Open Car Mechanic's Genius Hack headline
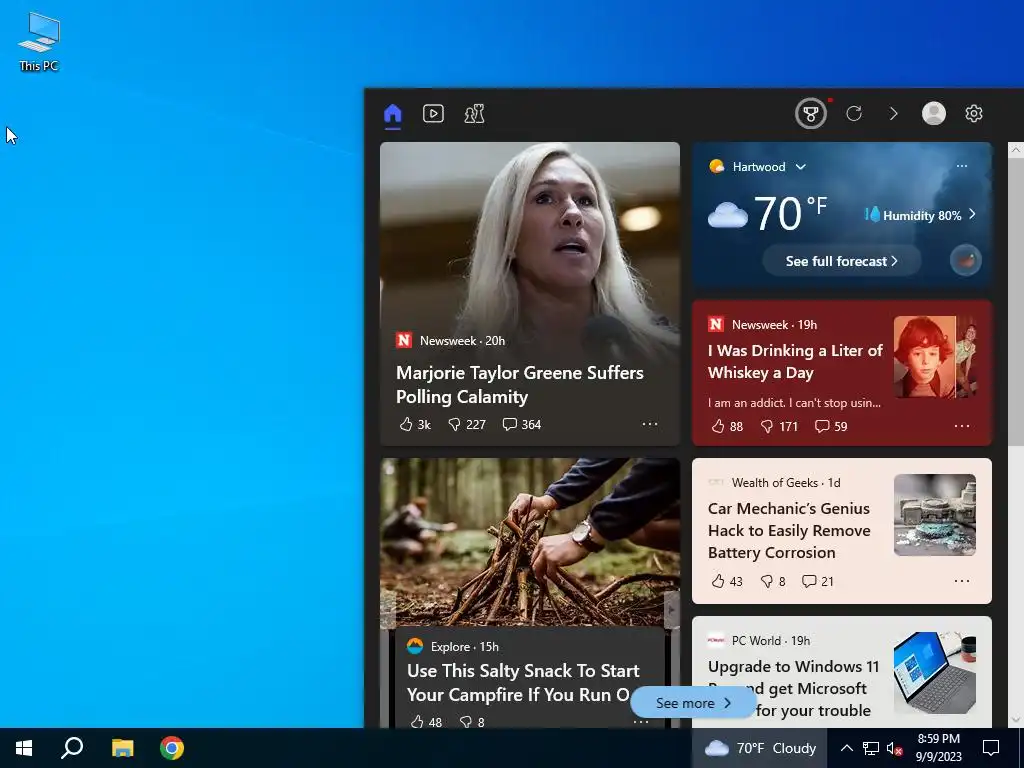The width and height of the screenshot is (1024, 768). 789,530
